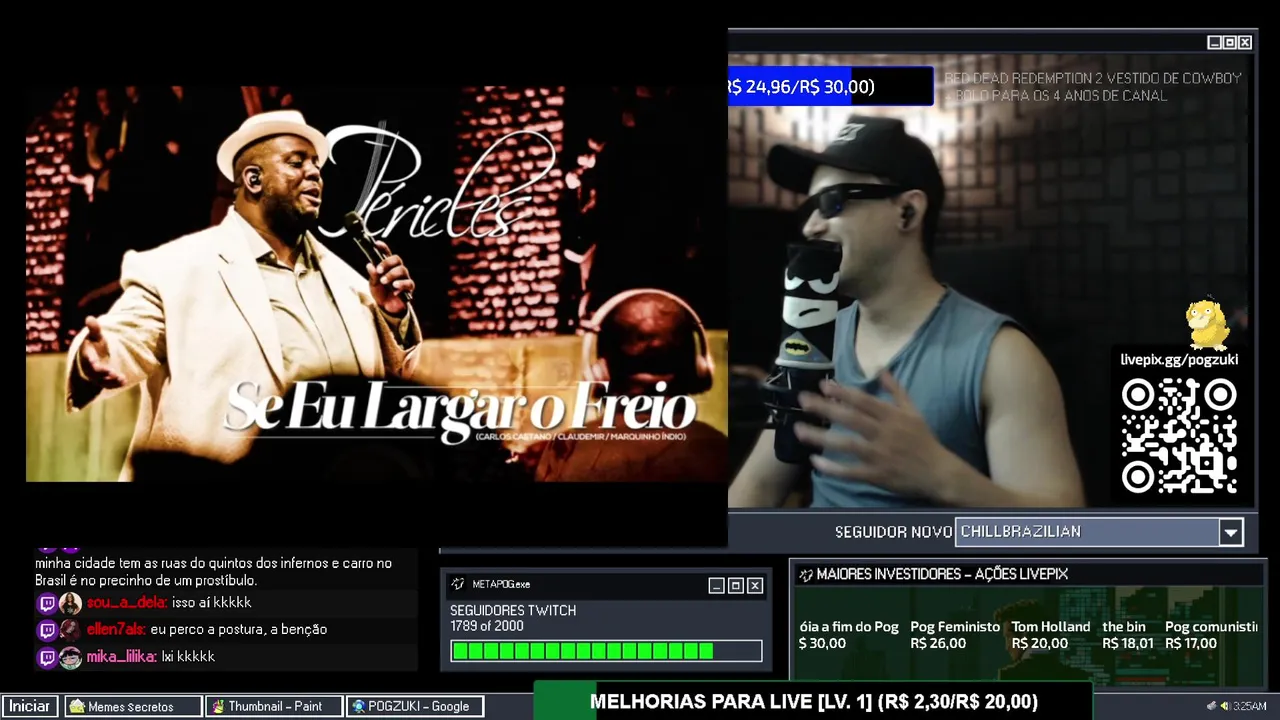Click the 3:25 AM taskbar clock

(x=1250, y=706)
